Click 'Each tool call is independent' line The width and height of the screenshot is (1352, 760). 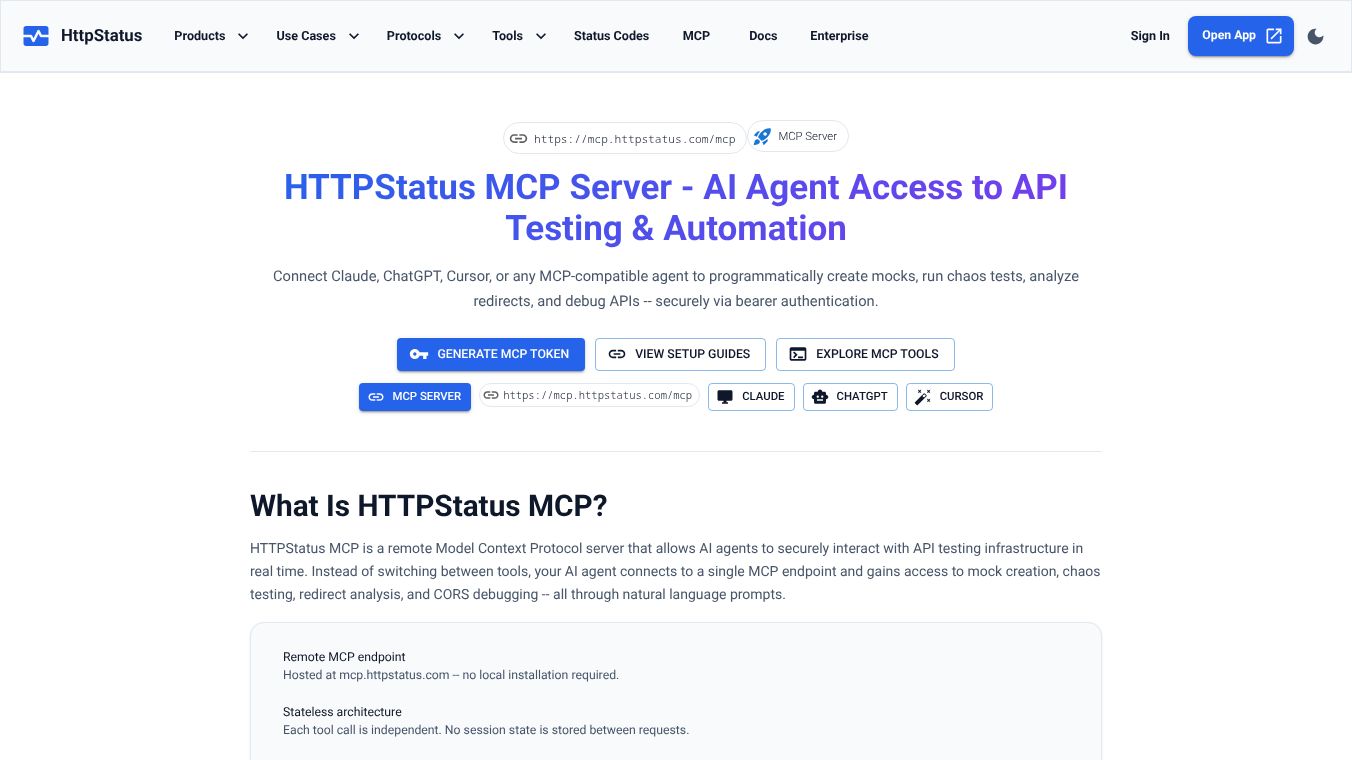coord(486,730)
